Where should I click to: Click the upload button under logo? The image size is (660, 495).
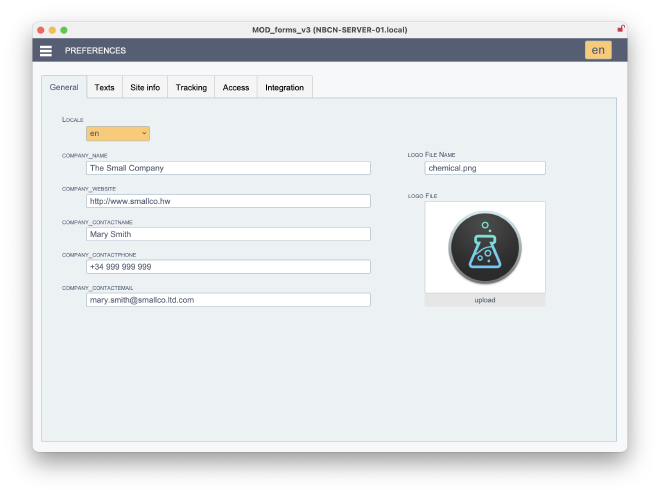485,300
